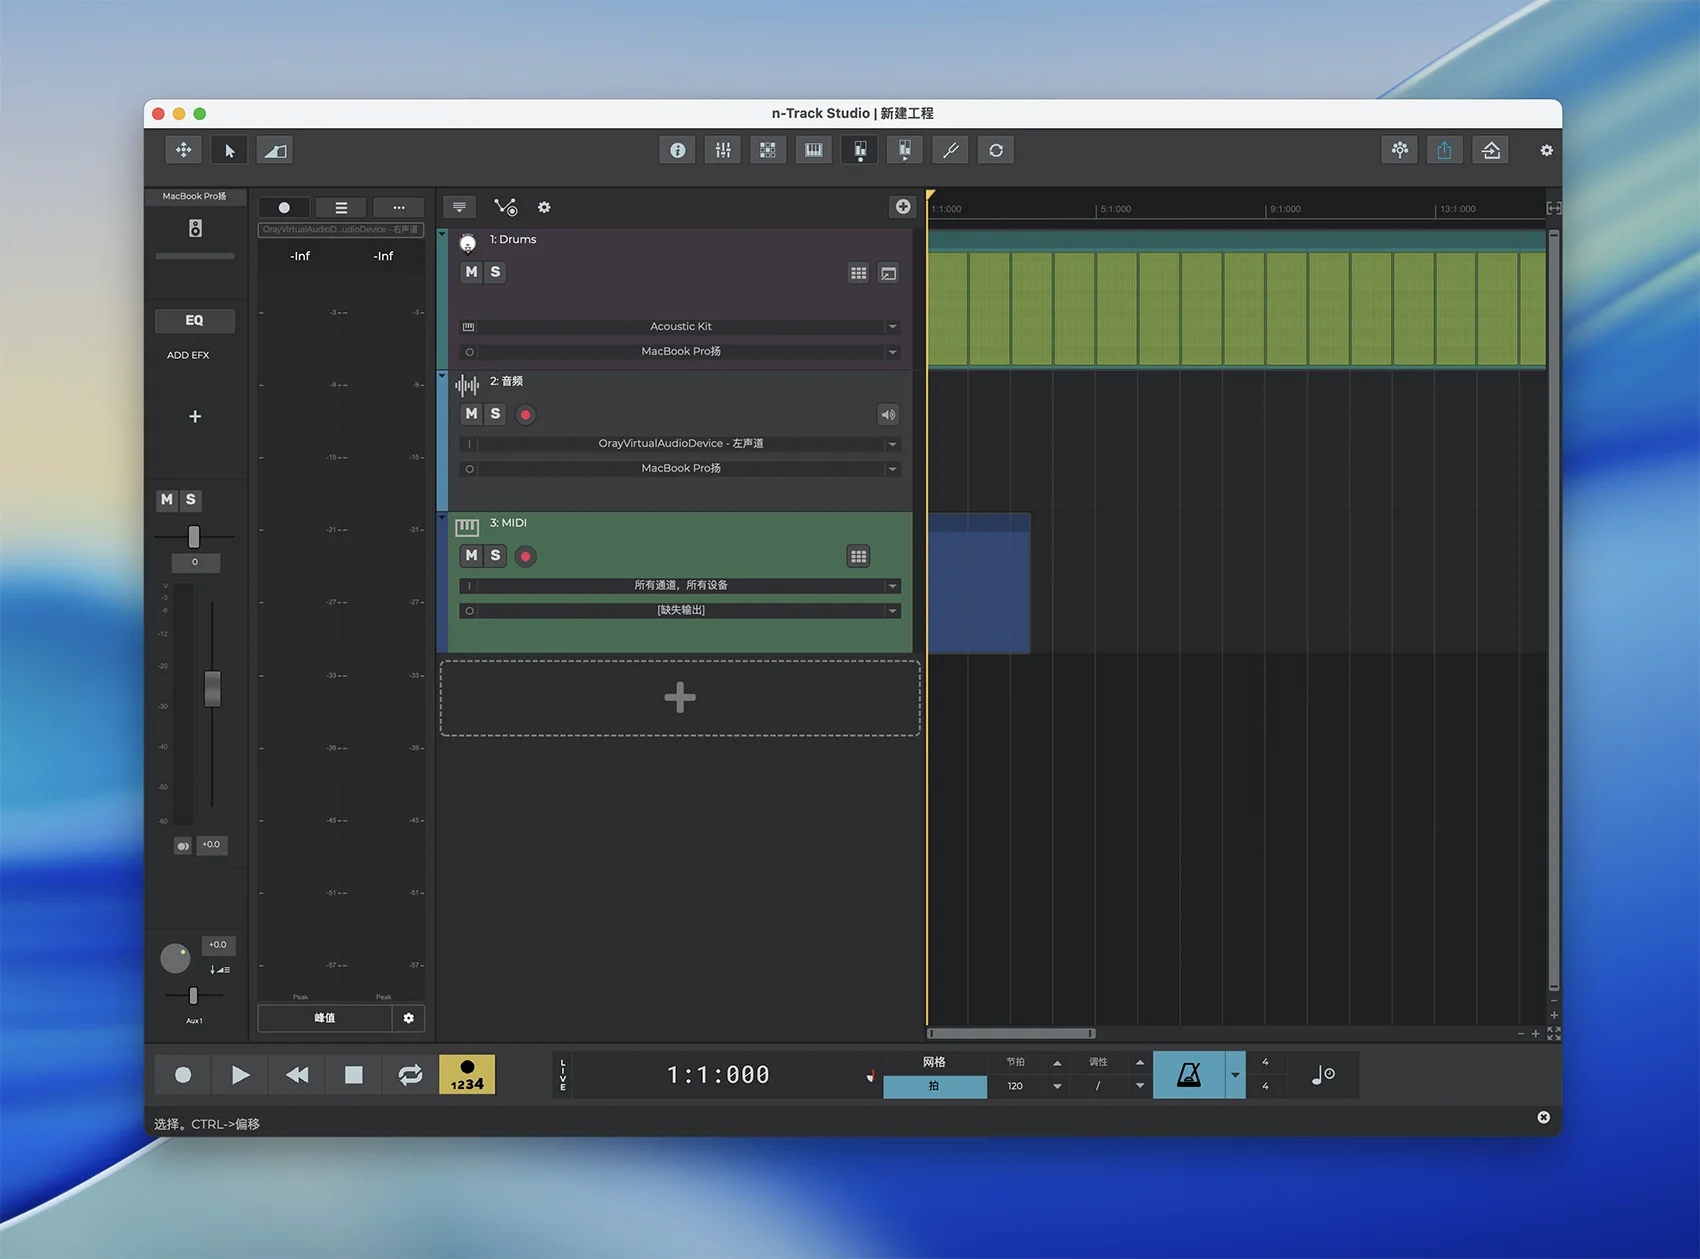
Task: Click the info icon in top toolbar
Action: click(677, 150)
